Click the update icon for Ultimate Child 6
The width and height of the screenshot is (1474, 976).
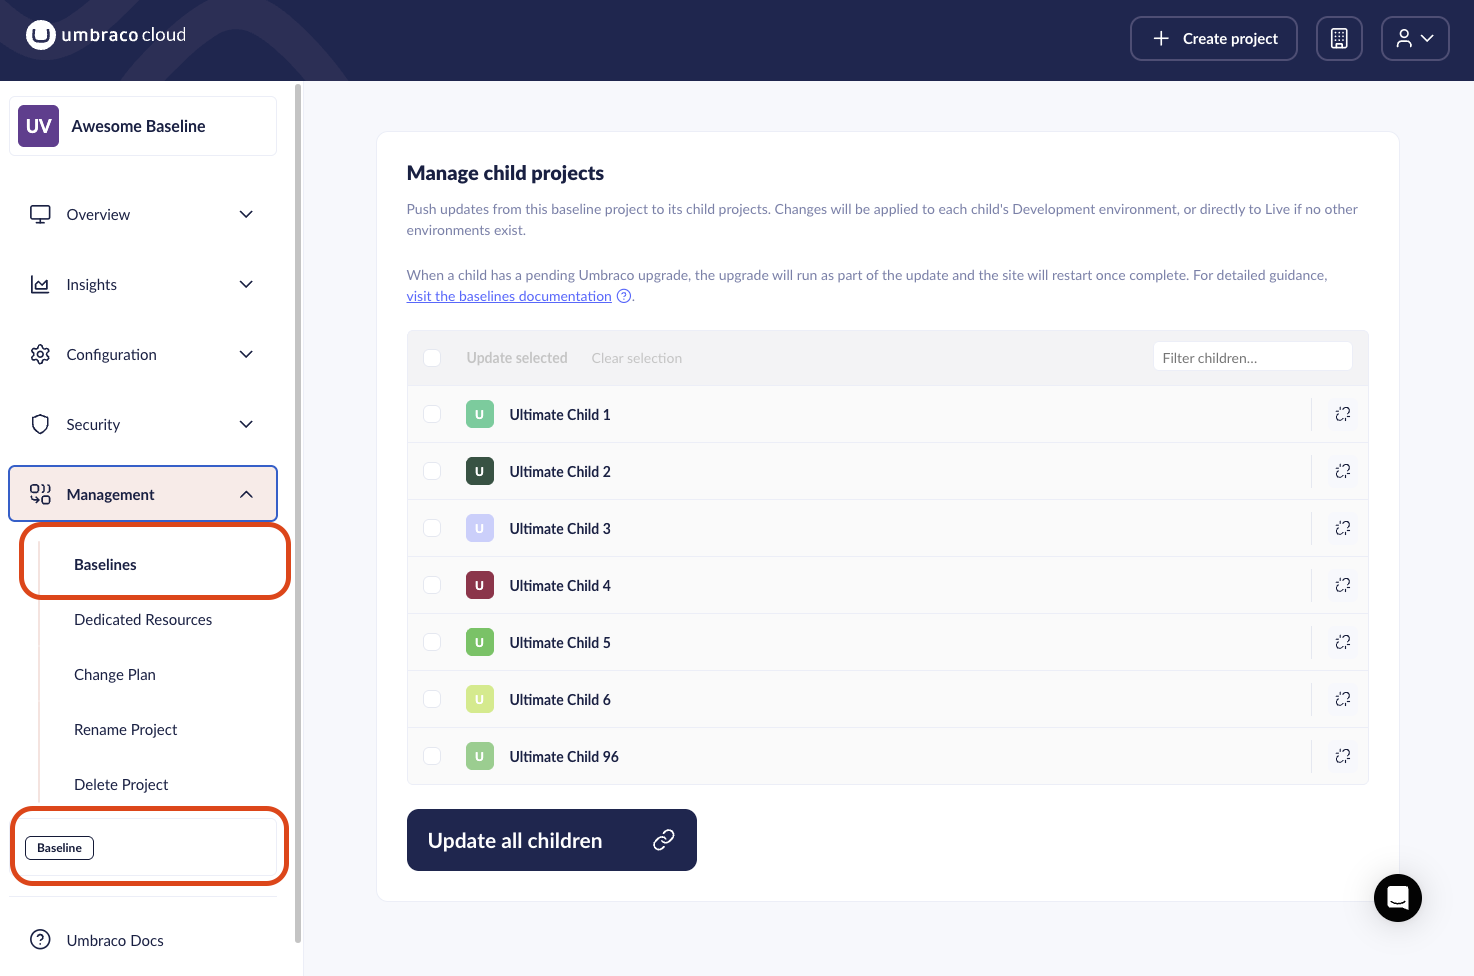click(x=1343, y=699)
